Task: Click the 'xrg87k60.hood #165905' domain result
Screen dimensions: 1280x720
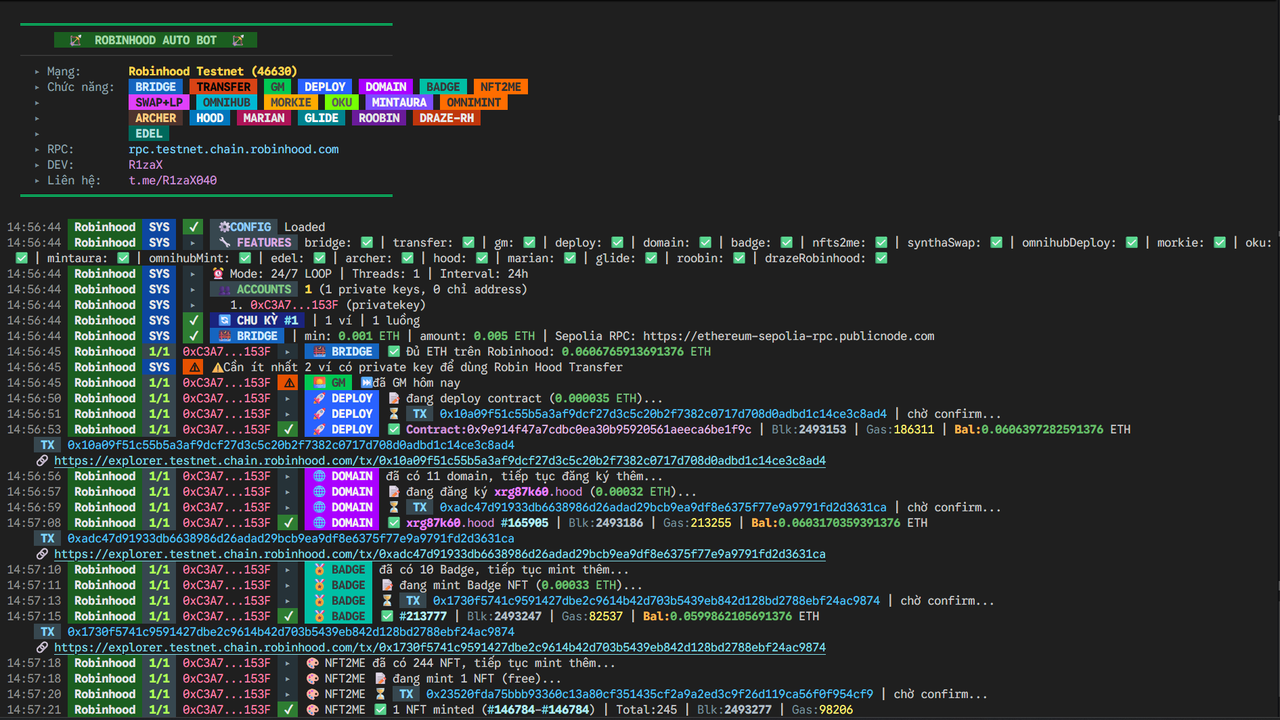Action: click(x=476, y=522)
